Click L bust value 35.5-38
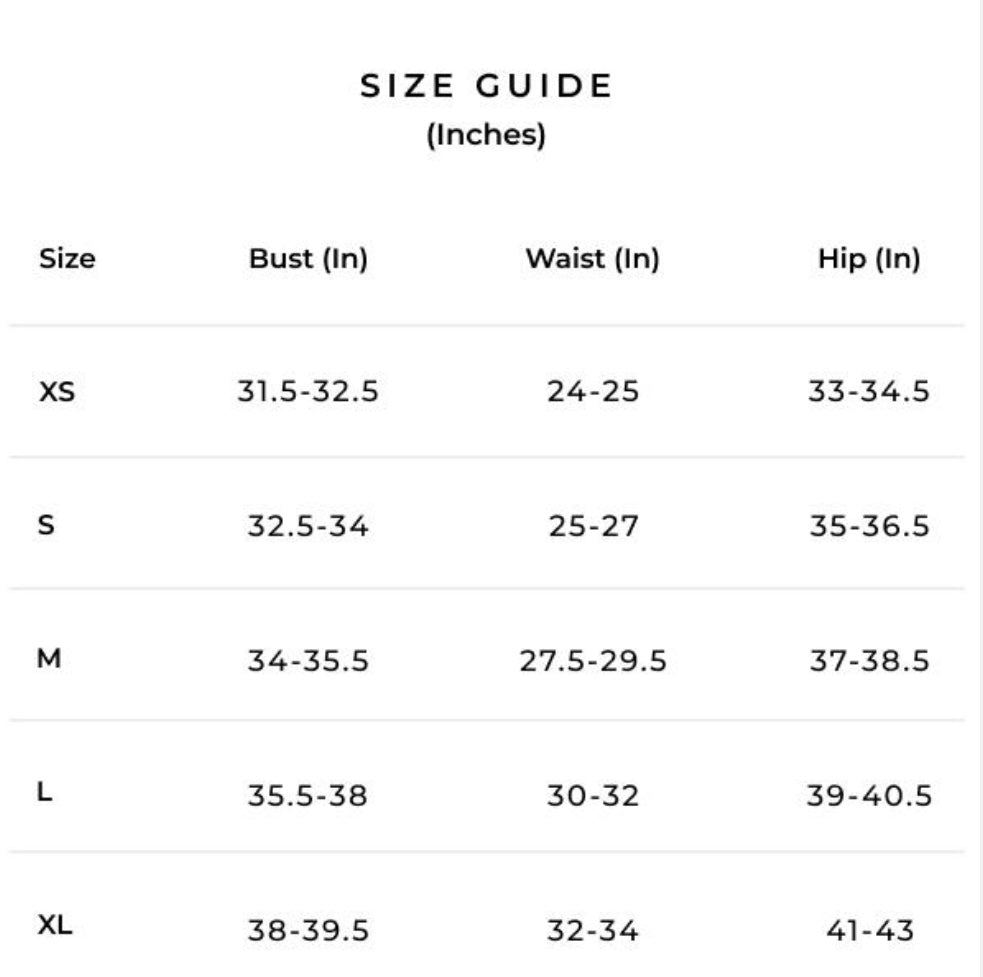983x977 pixels. [x=308, y=796]
